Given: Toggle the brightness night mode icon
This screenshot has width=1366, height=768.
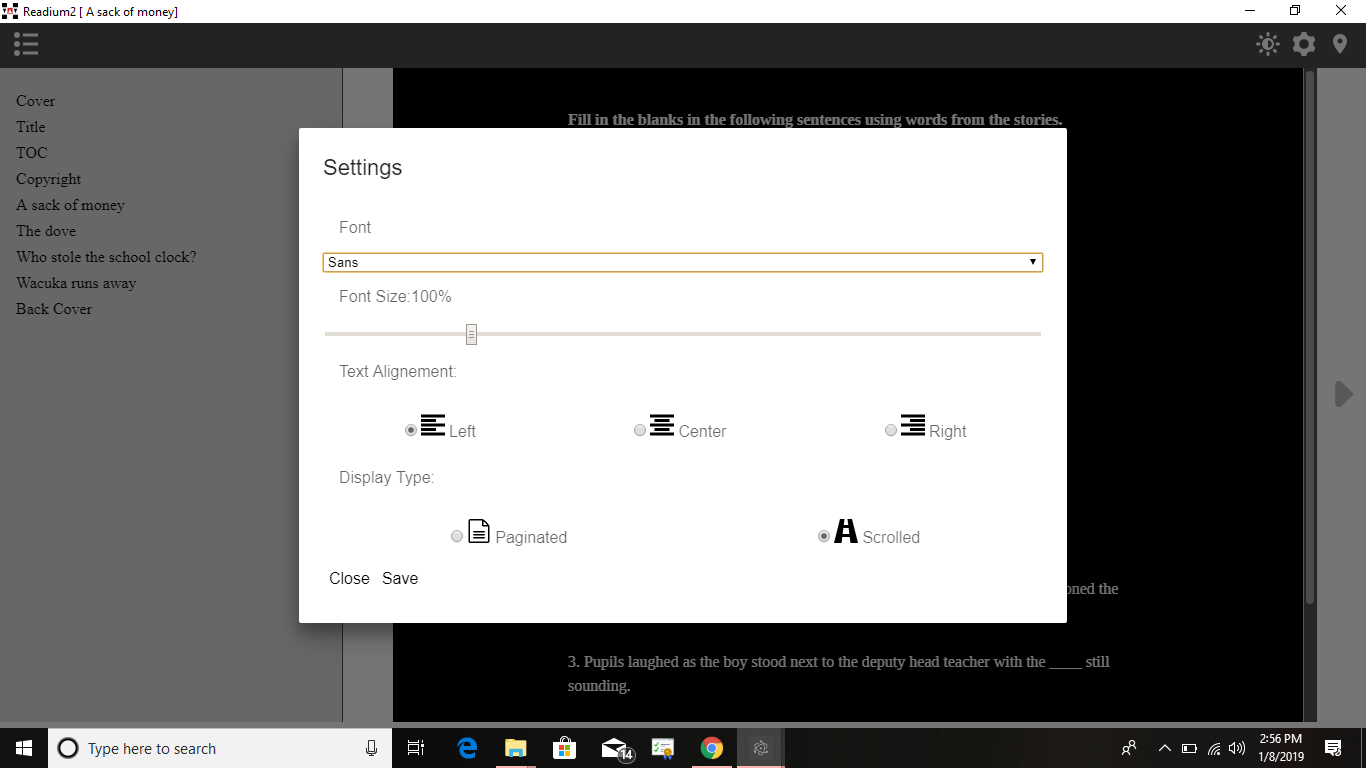Looking at the screenshot, I should click(x=1268, y=44).
